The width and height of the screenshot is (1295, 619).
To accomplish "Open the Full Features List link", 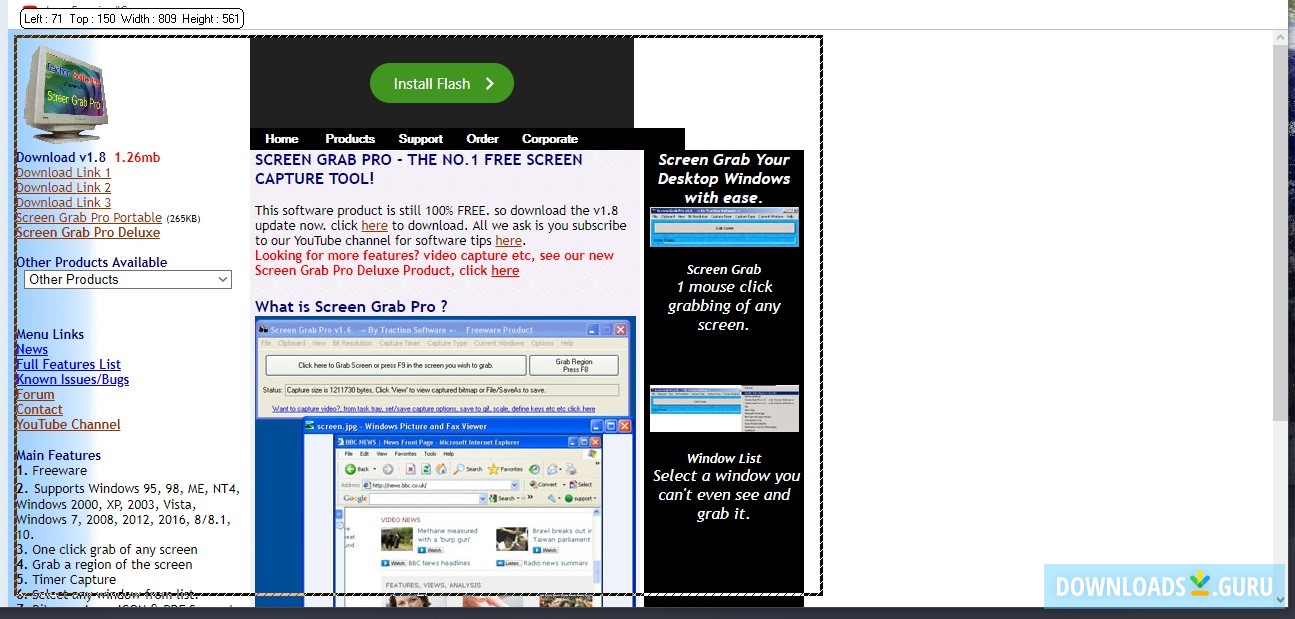I will click(x=68, y=364).
